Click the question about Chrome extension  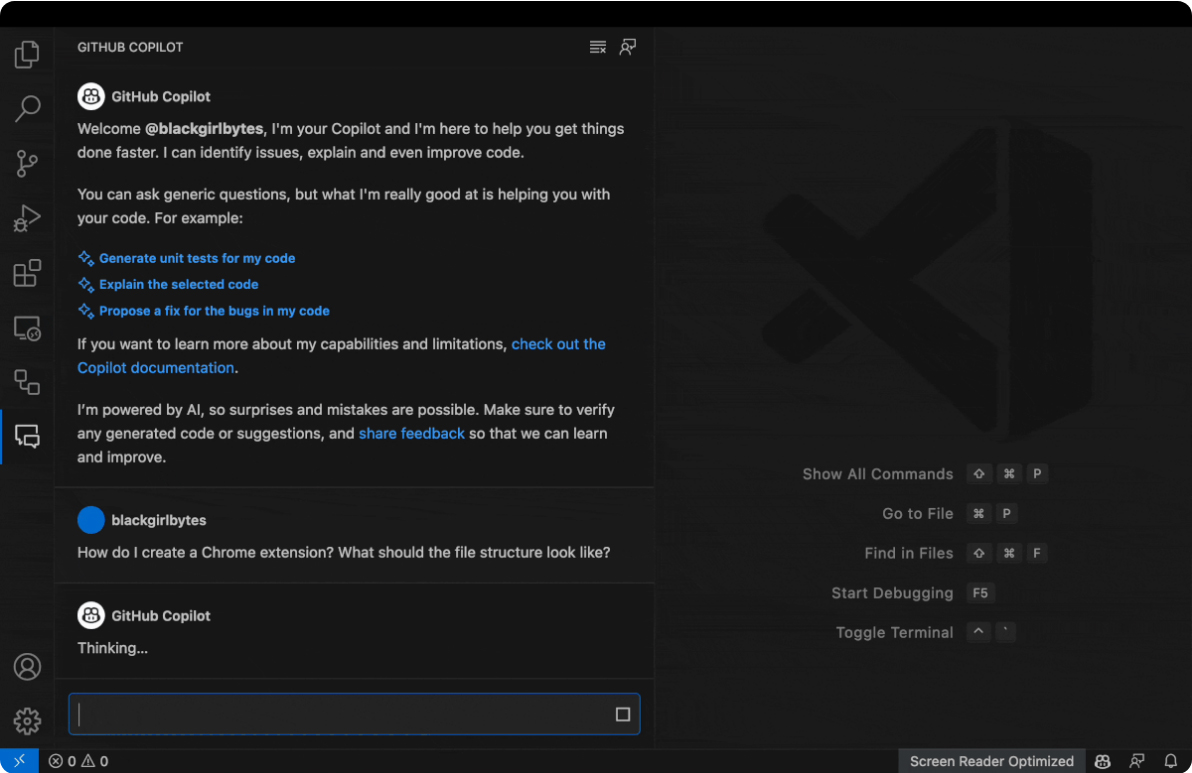click(x=344, y=553)
